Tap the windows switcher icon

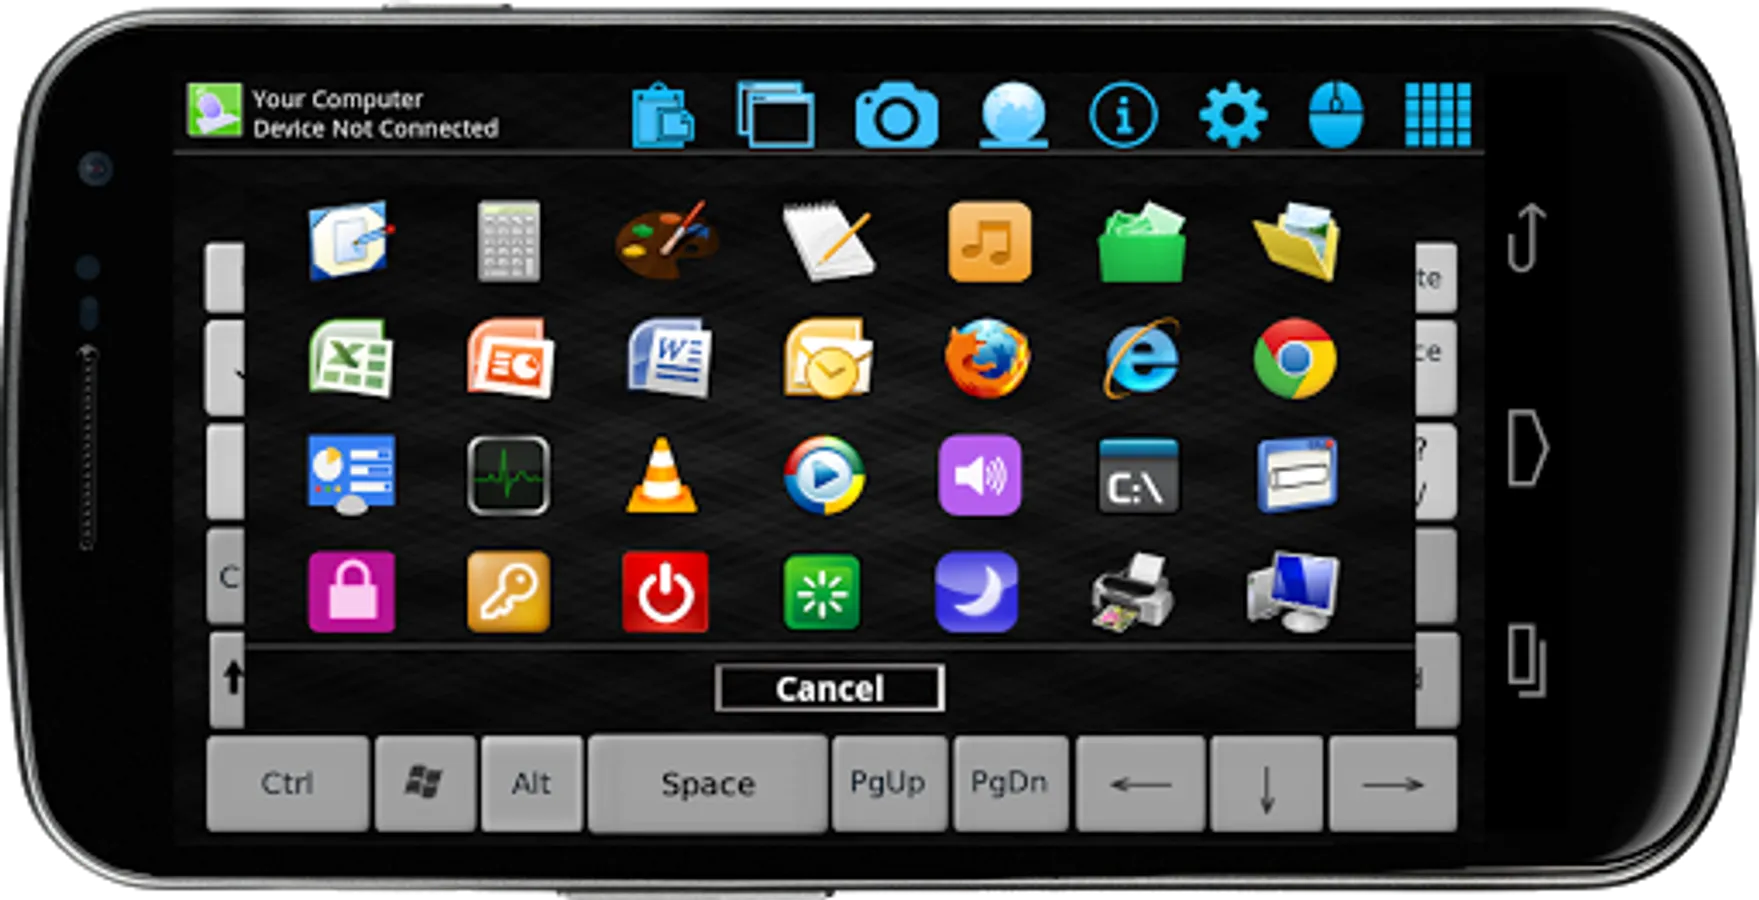pos(776,115)
